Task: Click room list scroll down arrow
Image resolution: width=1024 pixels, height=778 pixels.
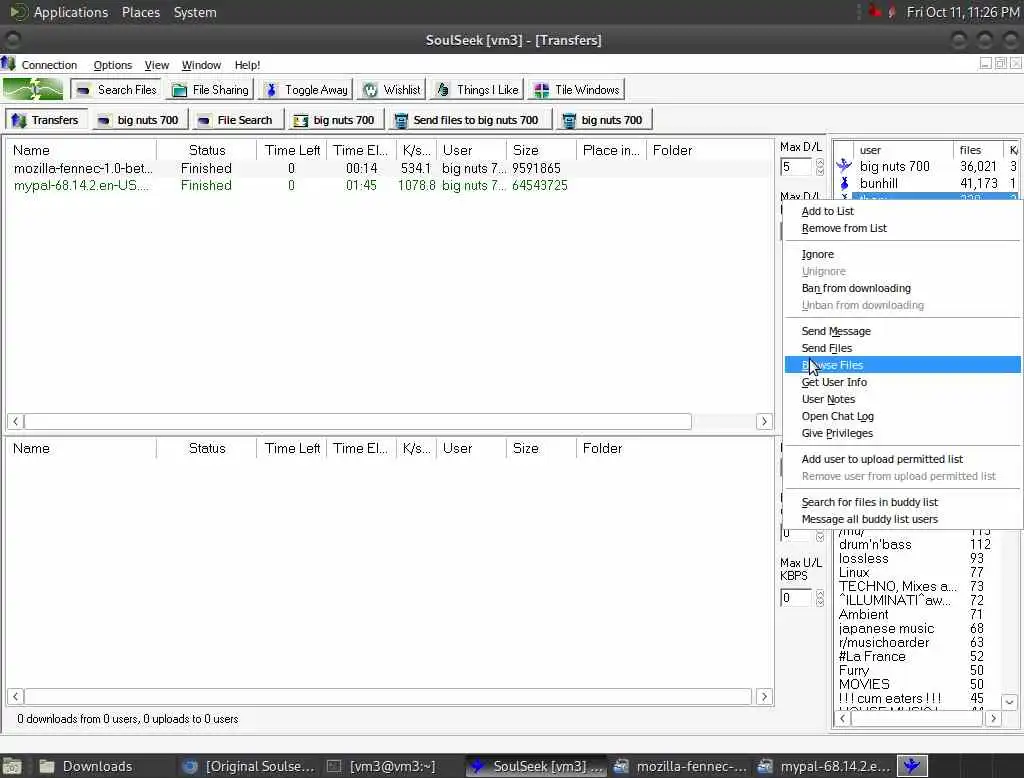Action: tap(1009, 702)
